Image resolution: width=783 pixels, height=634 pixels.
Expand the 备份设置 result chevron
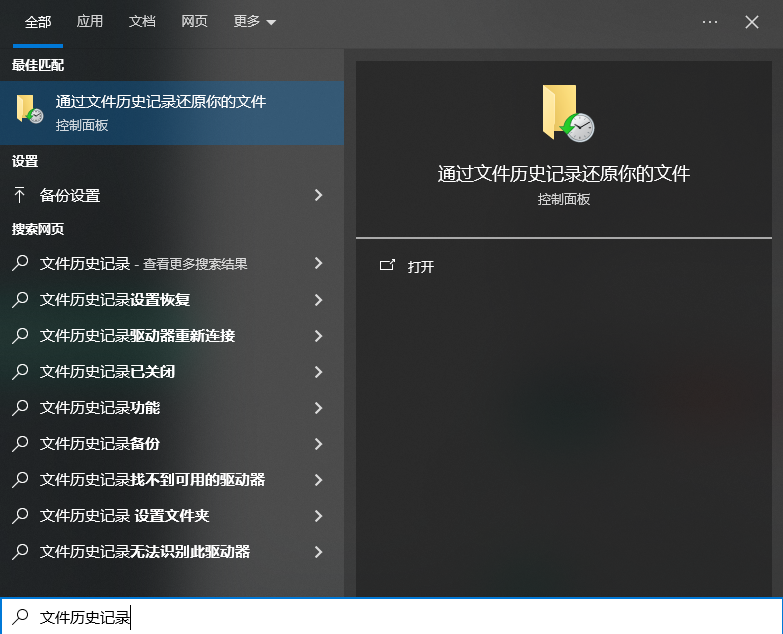(x=318, y=195)
